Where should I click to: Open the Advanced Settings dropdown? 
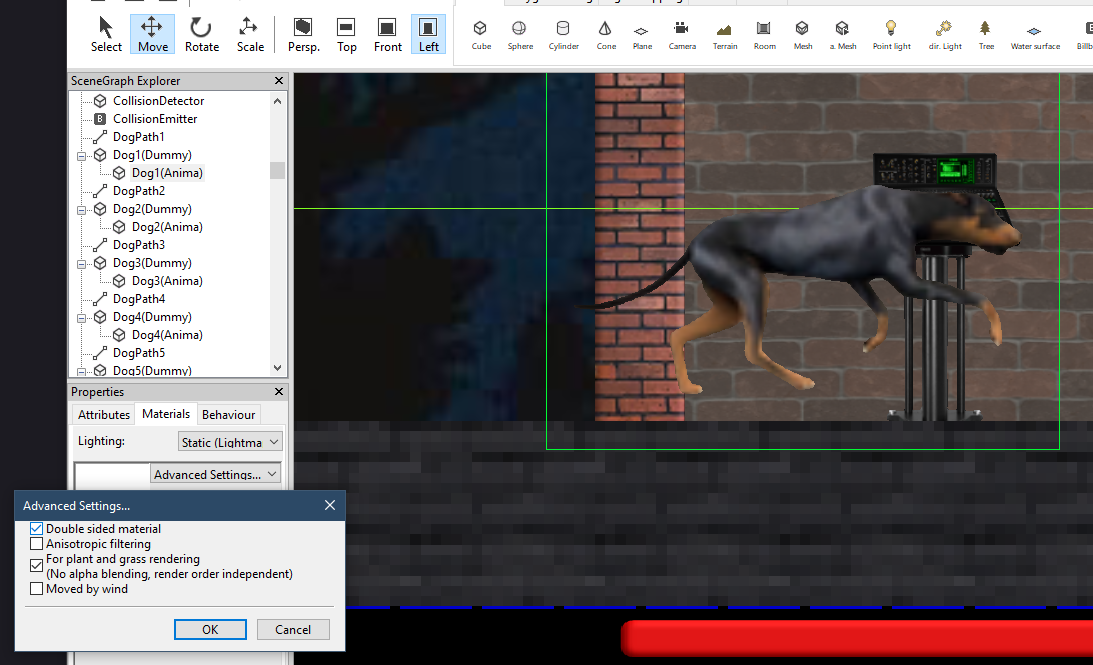[x=216, y=474]
